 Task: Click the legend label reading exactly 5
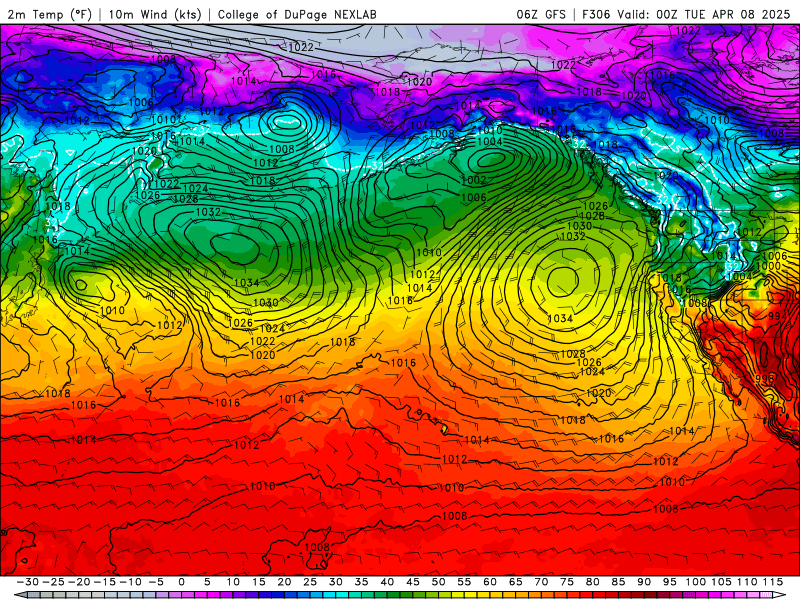[207, 582]
